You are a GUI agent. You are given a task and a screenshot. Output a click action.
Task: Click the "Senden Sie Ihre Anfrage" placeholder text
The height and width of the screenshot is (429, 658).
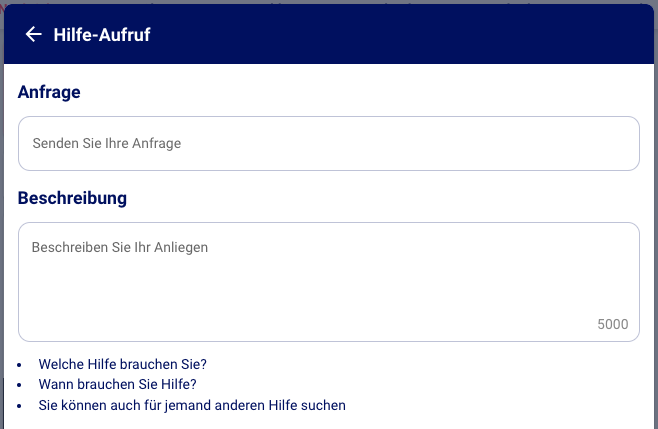pos(107,144)
